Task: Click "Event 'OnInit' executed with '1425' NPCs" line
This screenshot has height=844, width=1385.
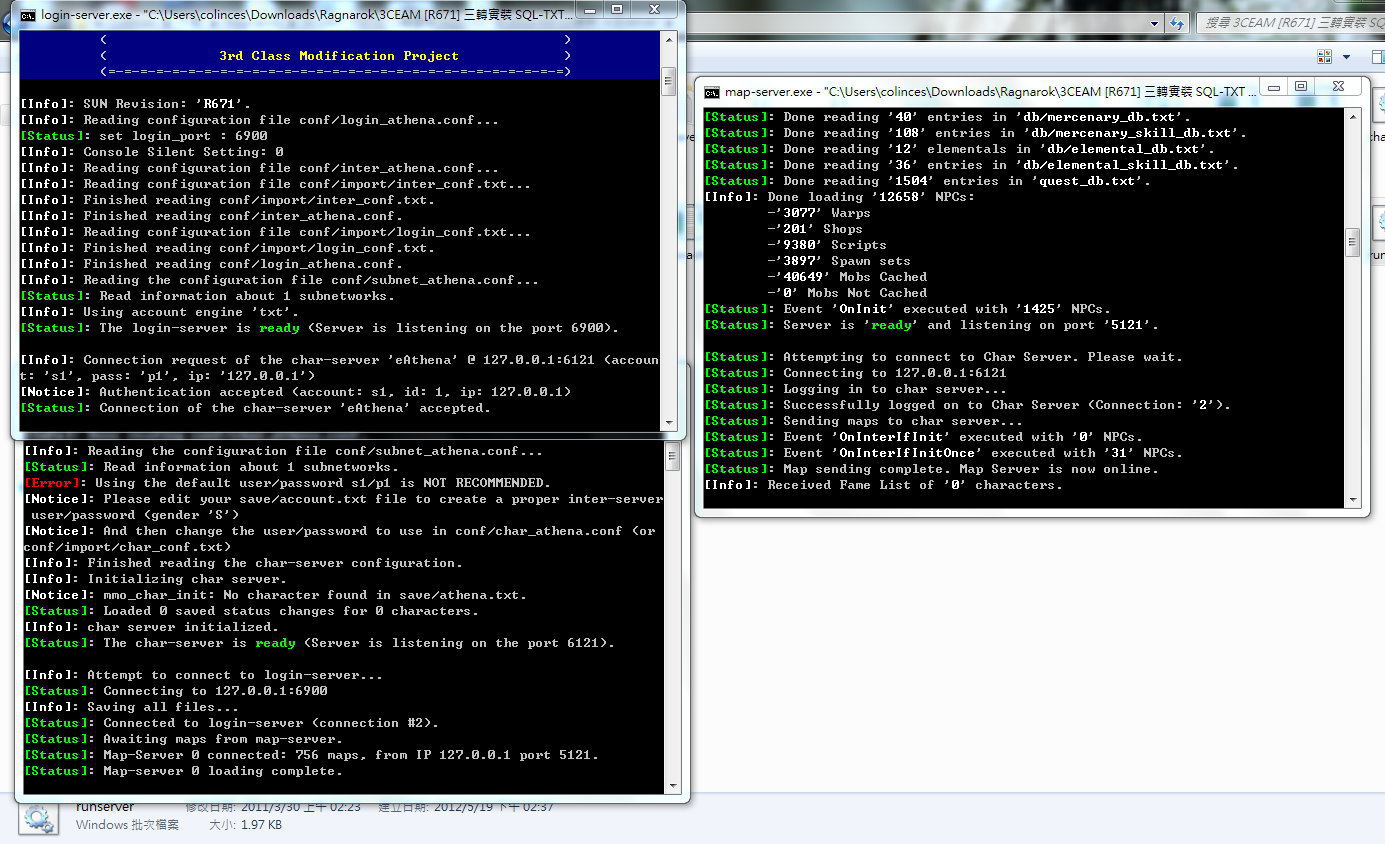Action: click(908, 309)
